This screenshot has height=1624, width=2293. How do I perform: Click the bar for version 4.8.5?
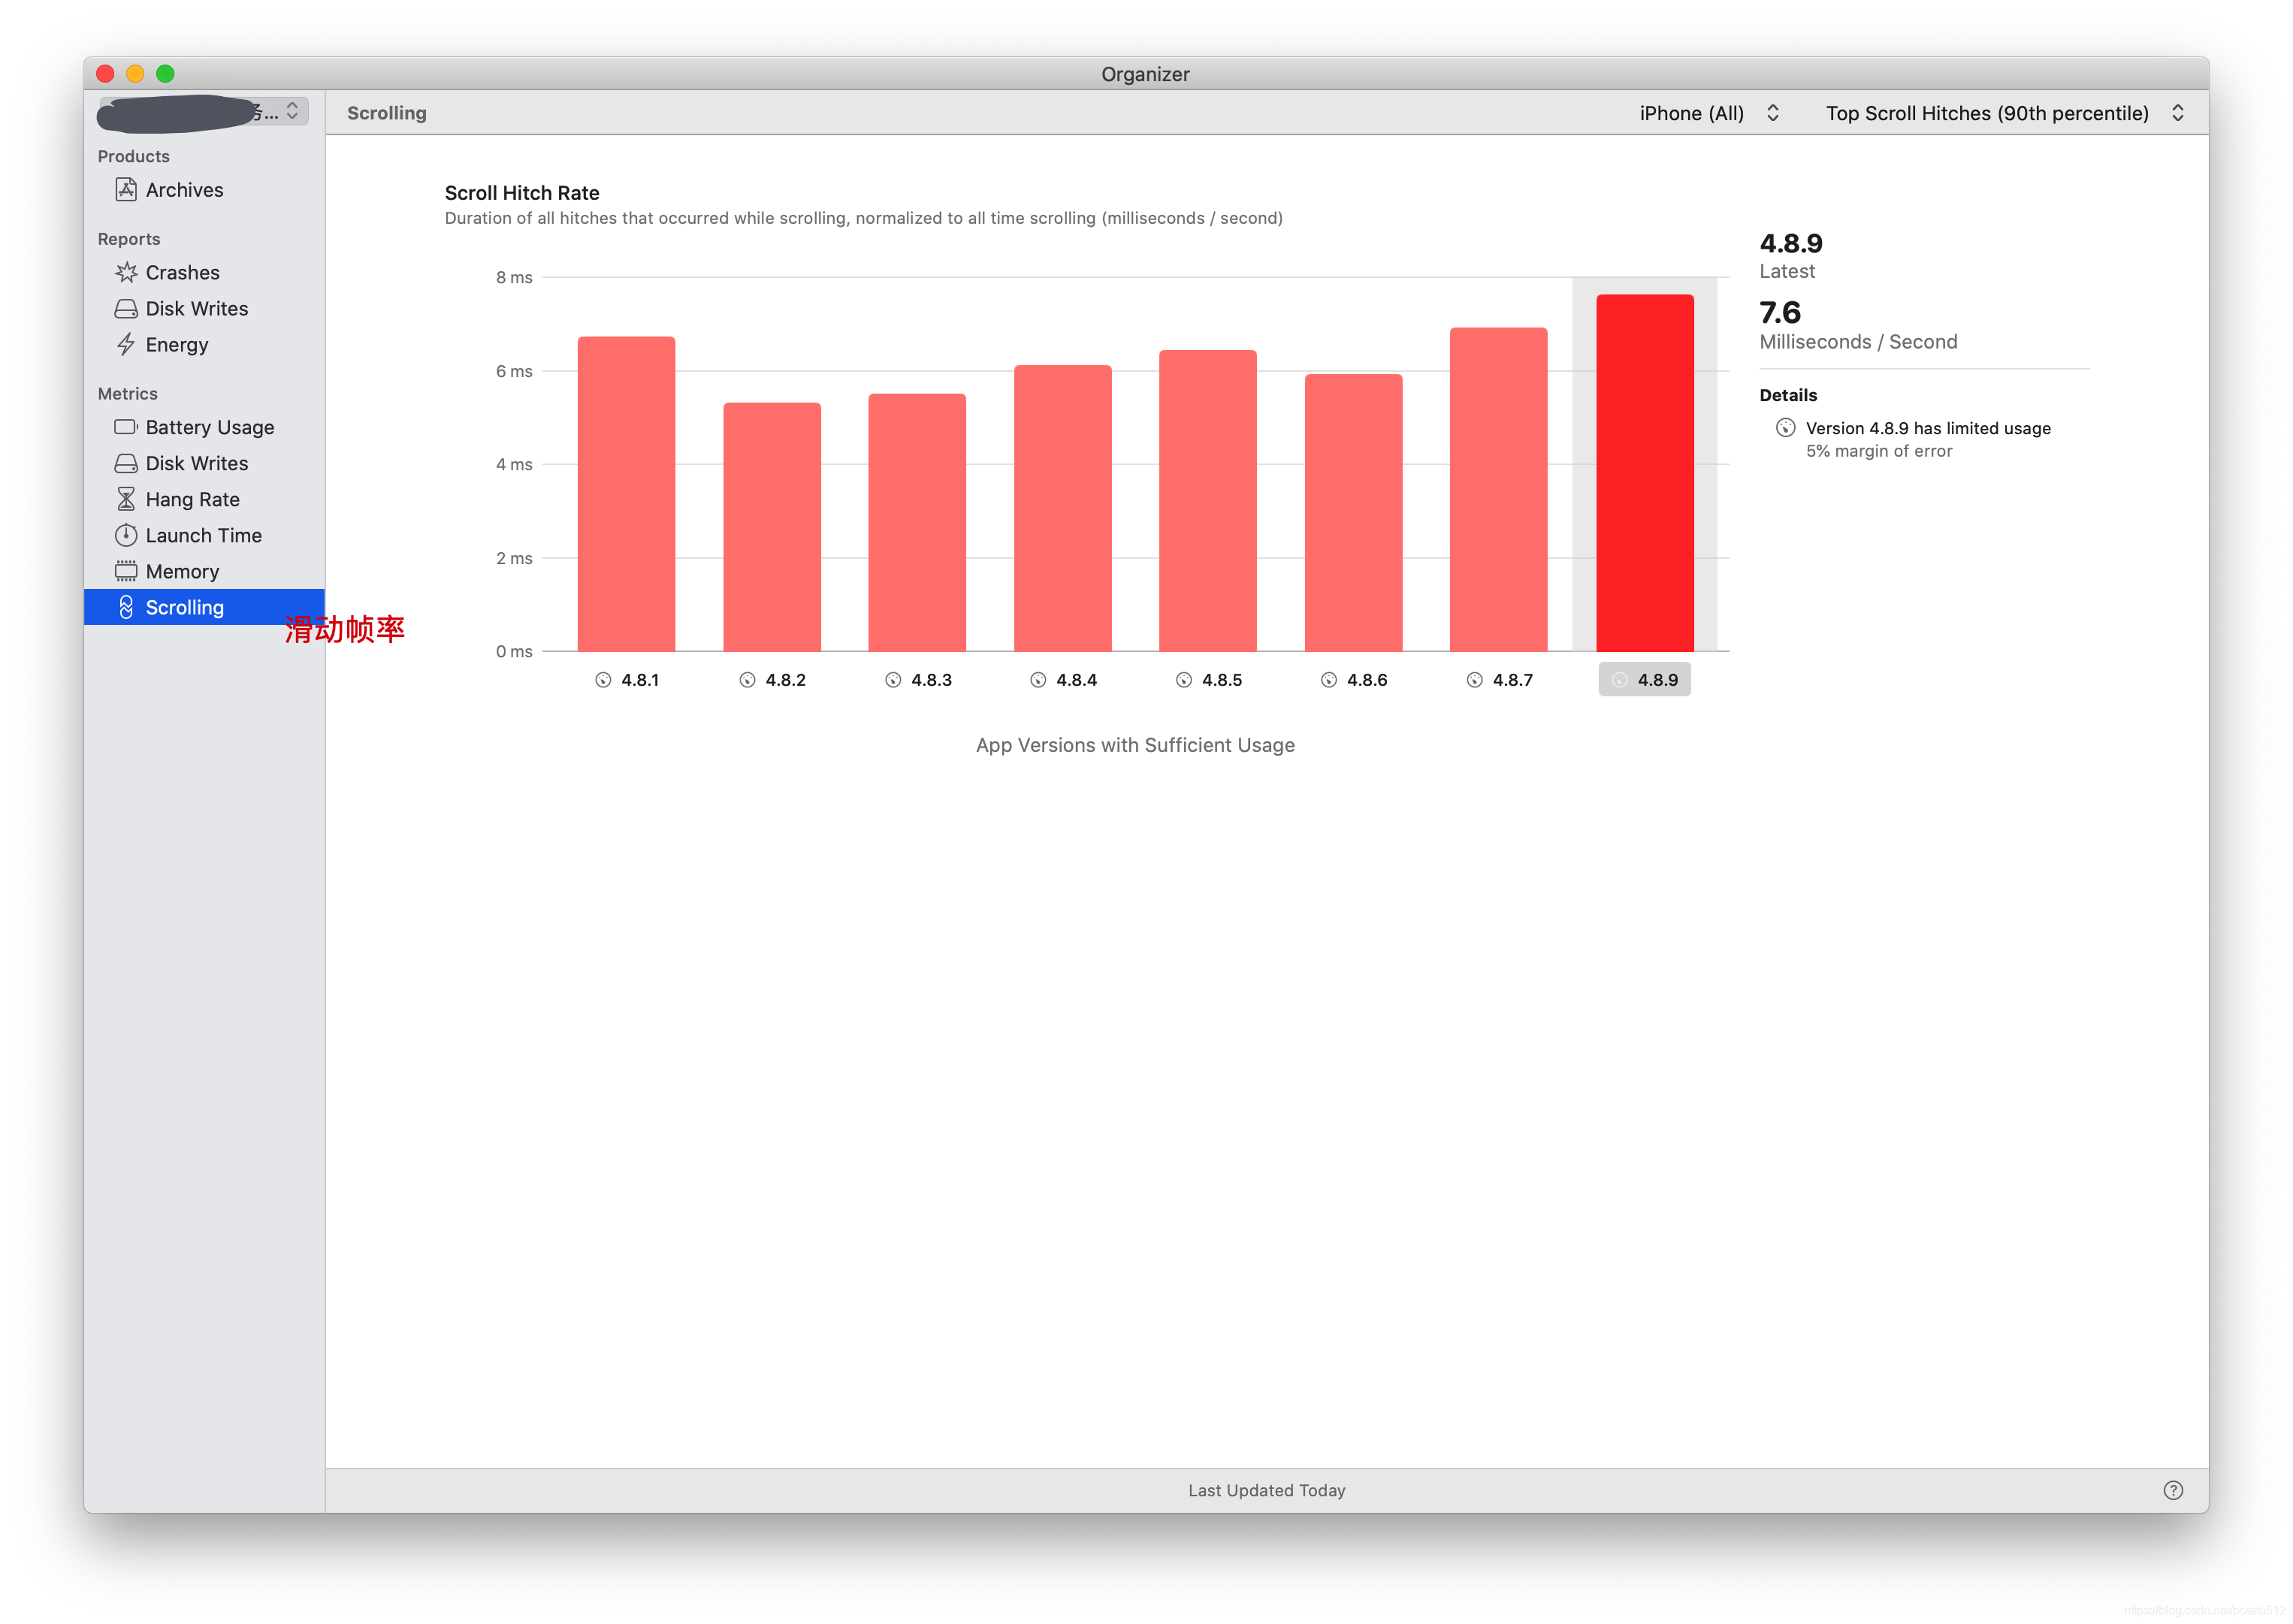(1207, 500)
